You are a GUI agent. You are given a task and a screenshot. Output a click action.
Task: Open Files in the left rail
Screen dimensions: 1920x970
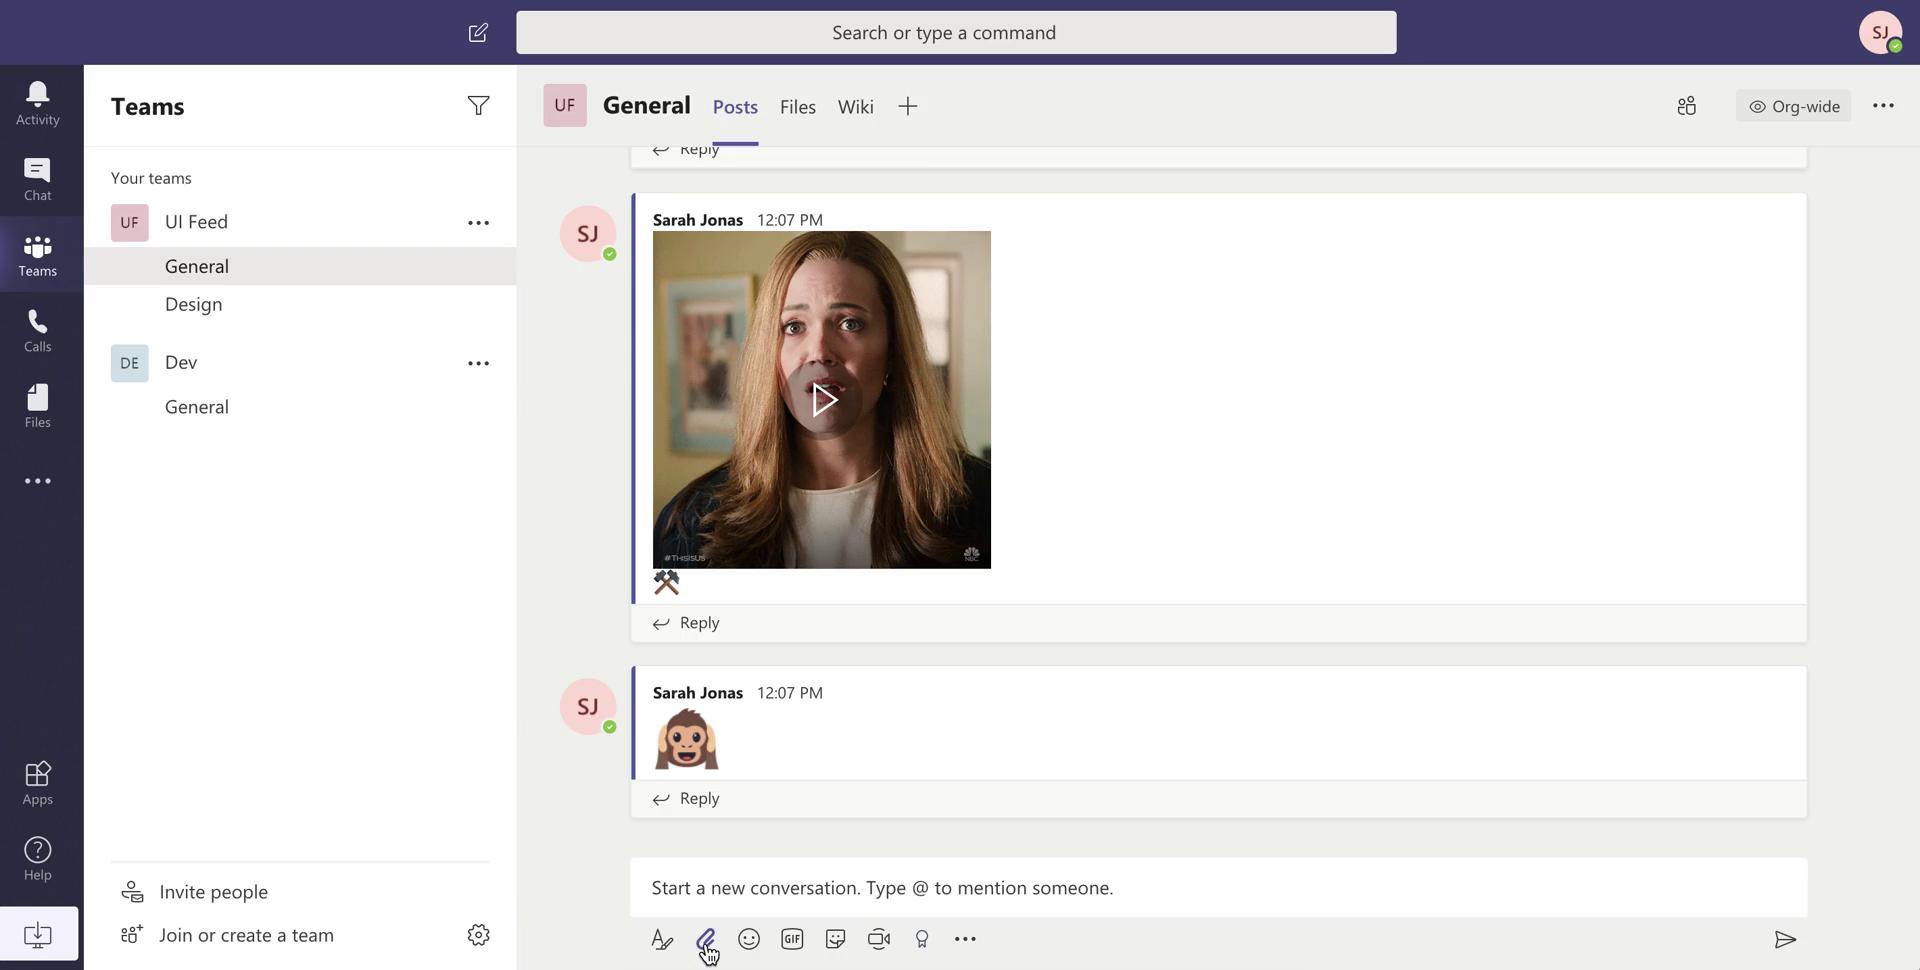coord(38,406)
